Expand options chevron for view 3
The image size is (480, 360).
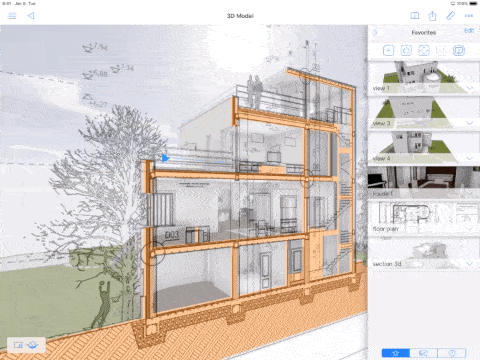pos(470,123)
